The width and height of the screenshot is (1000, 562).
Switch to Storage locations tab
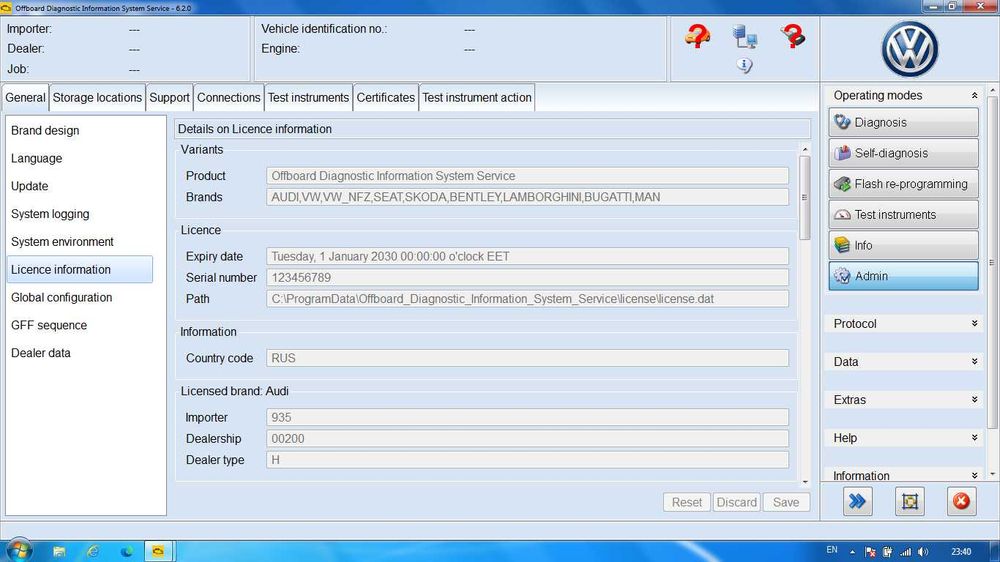click(x=97, y=98)
